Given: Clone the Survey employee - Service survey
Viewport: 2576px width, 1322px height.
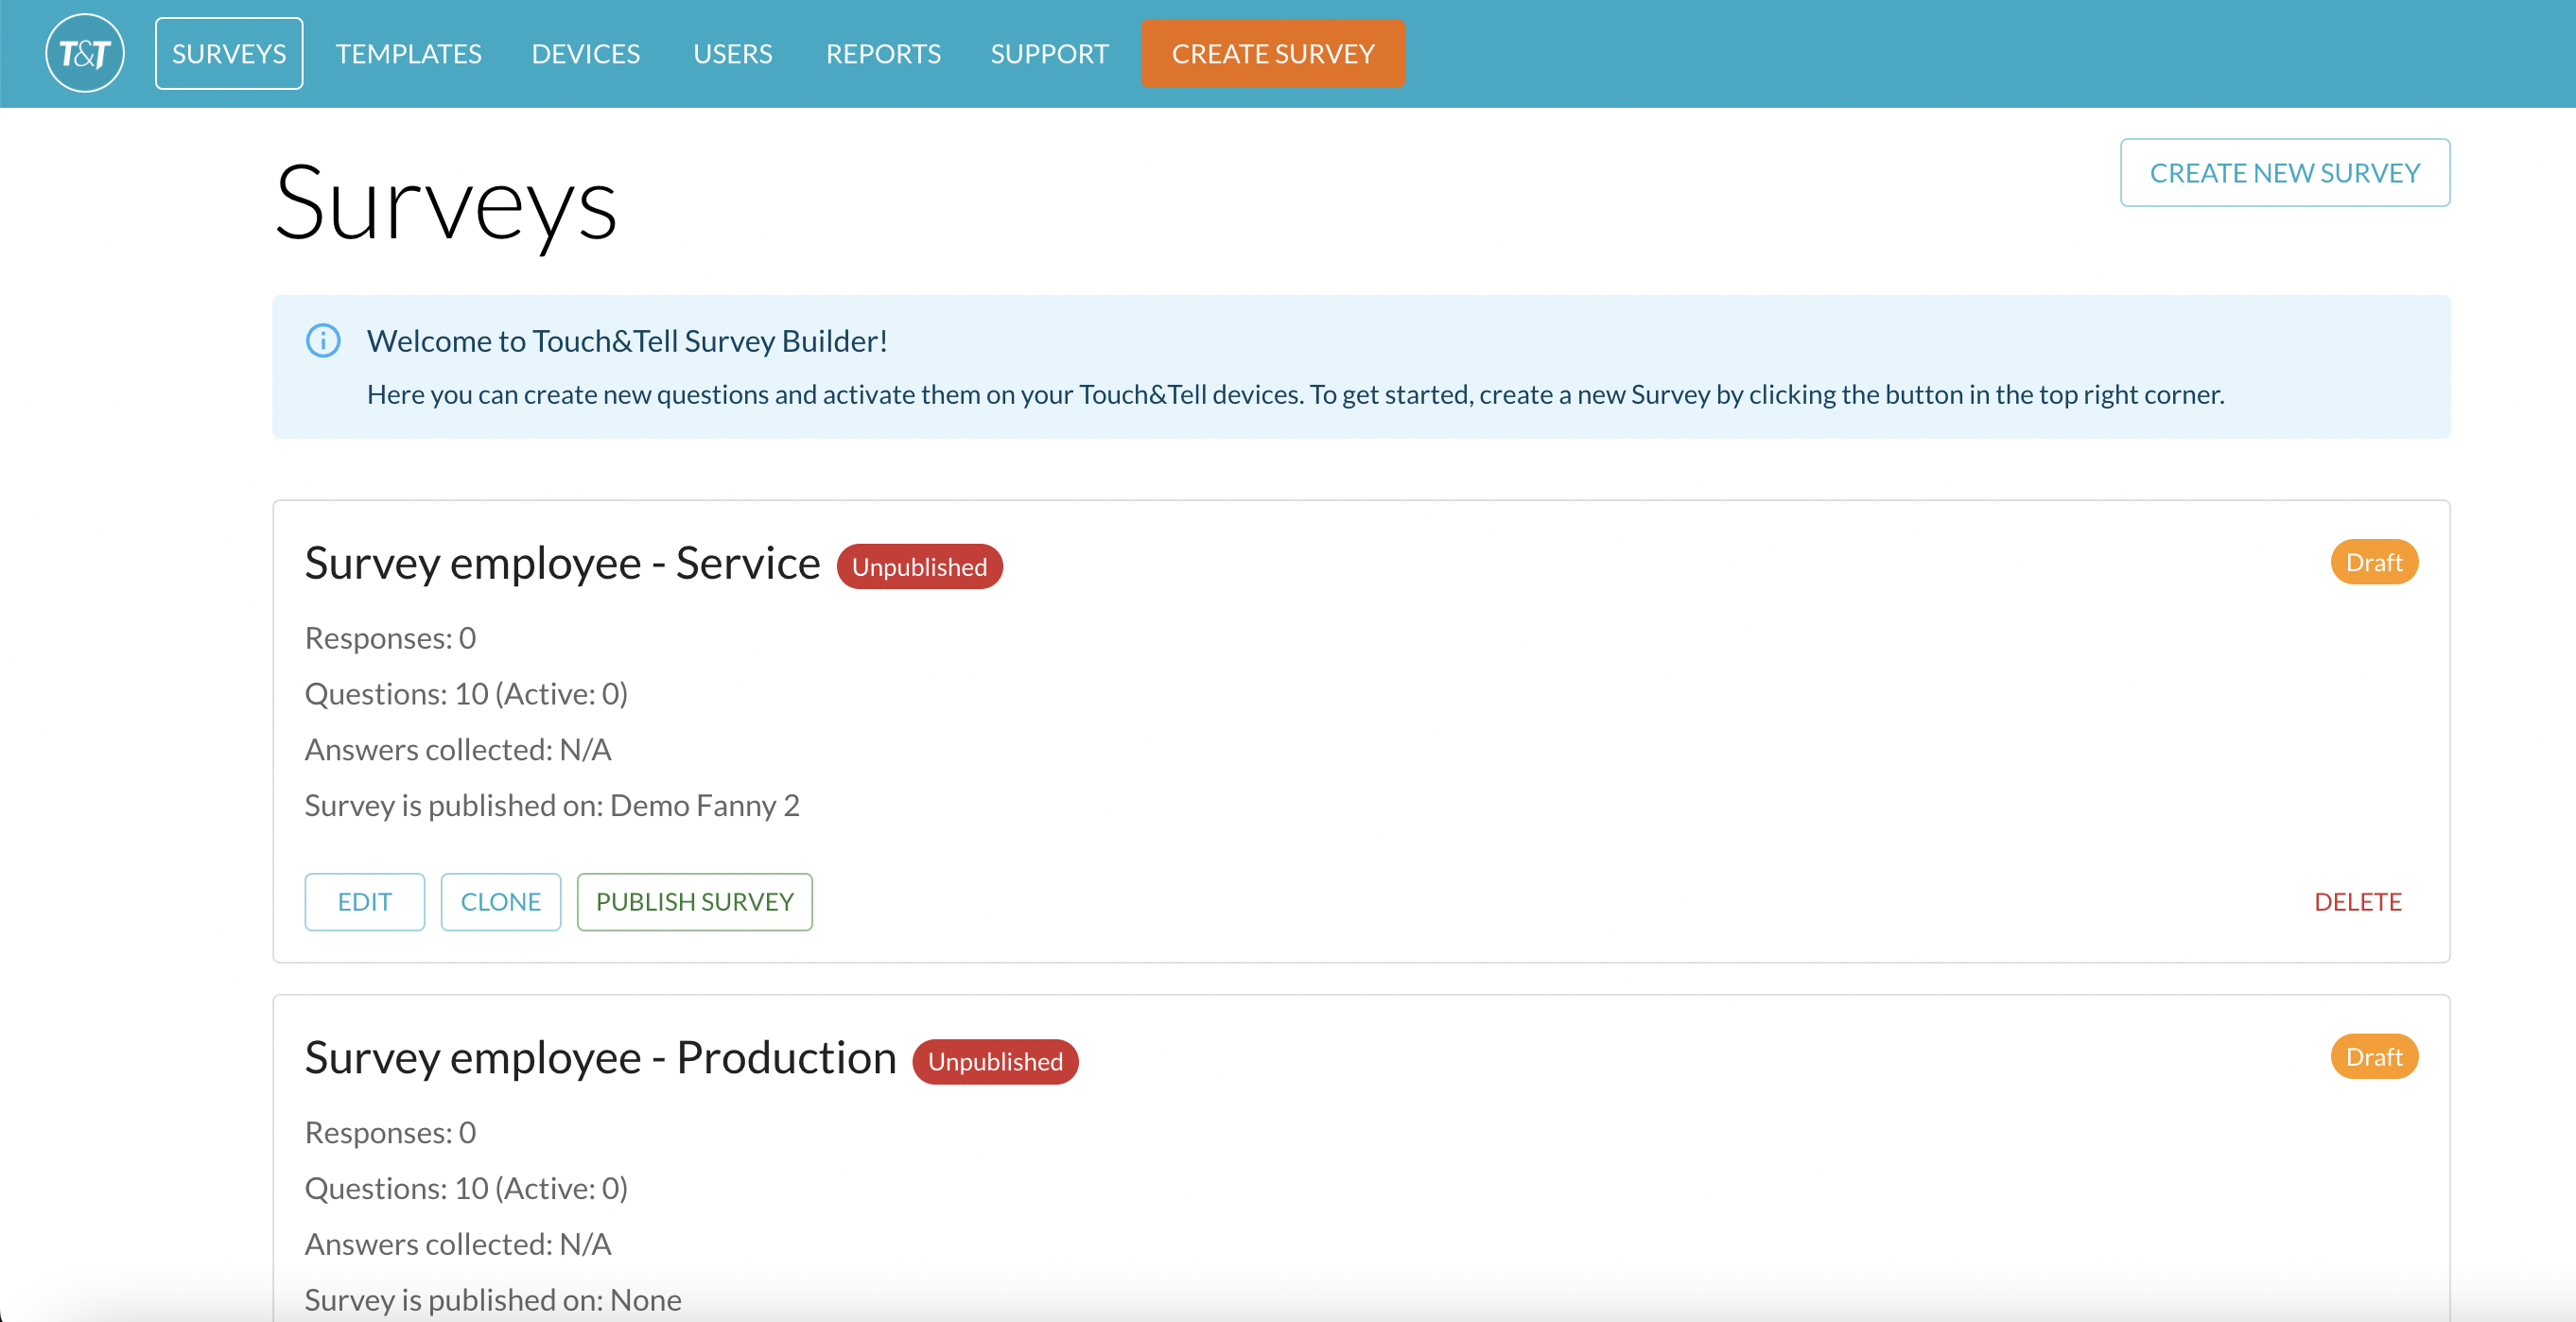Looking at the screenshot, I should [500, 901].
